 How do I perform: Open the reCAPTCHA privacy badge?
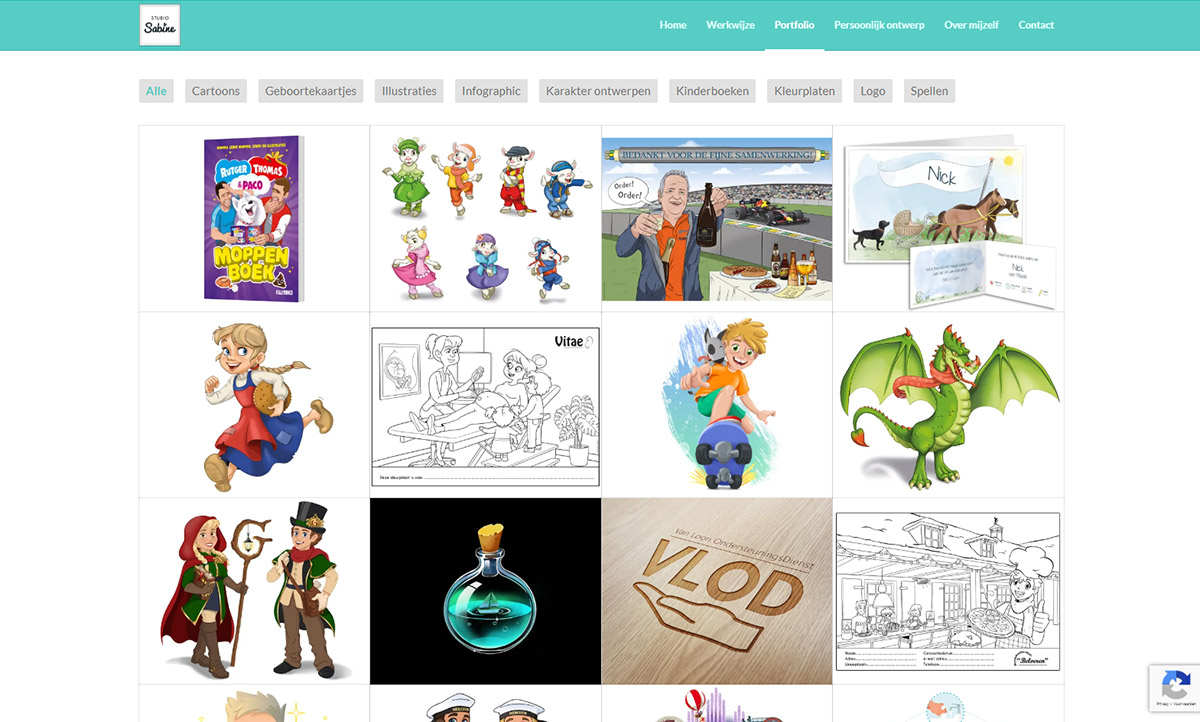[x=1174, y=689]
